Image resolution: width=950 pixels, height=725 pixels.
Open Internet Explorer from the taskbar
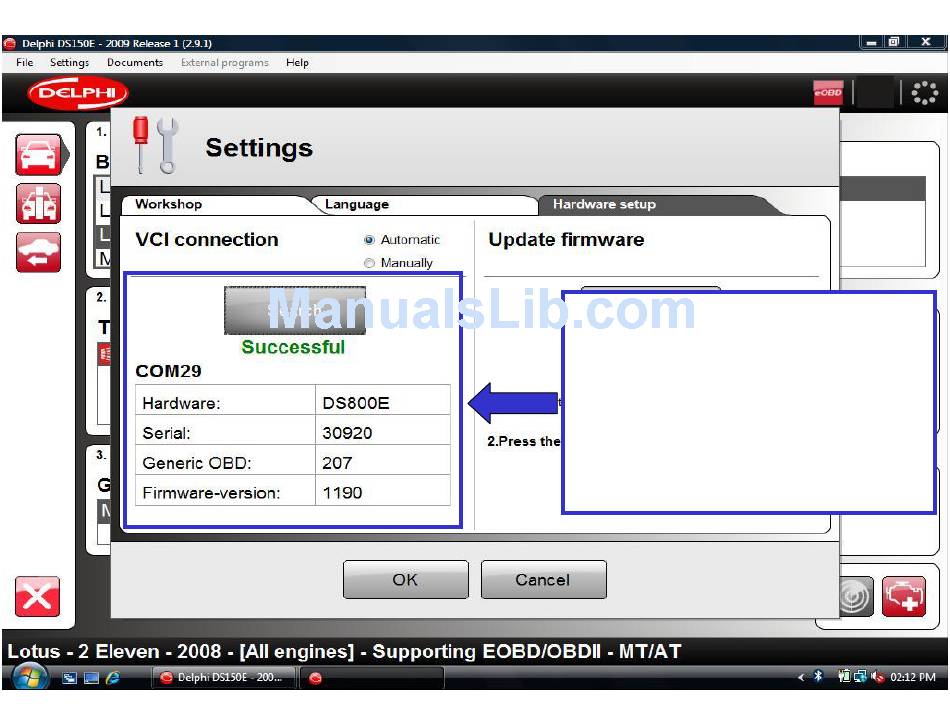pos(113,678)
